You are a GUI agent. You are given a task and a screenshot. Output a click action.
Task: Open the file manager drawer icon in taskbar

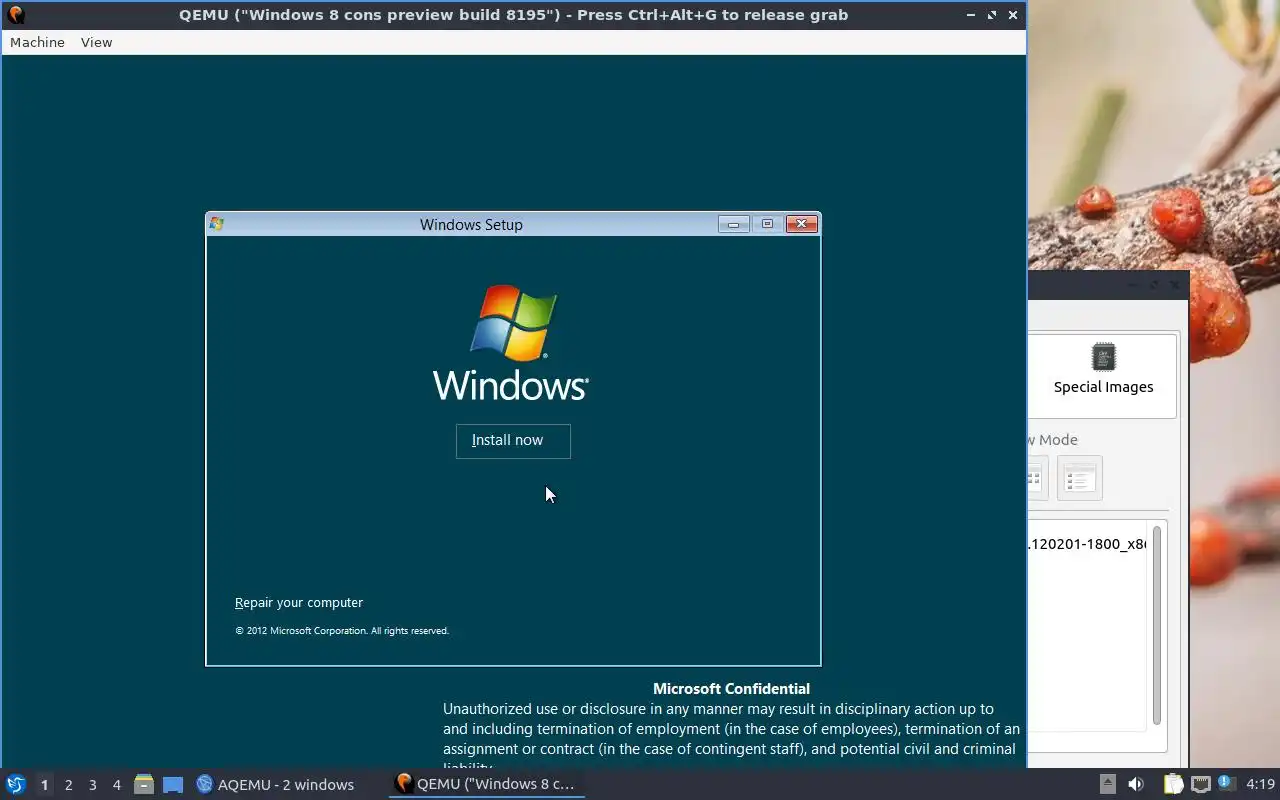point(144,784)
